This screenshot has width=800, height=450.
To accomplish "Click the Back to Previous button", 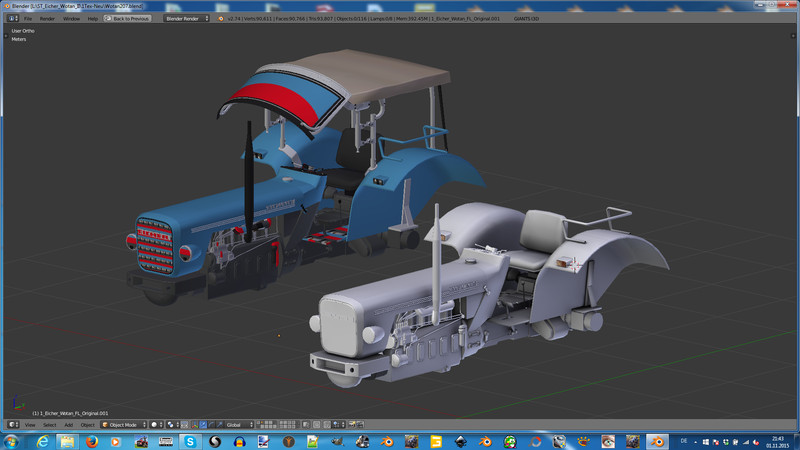I will 128,18.
